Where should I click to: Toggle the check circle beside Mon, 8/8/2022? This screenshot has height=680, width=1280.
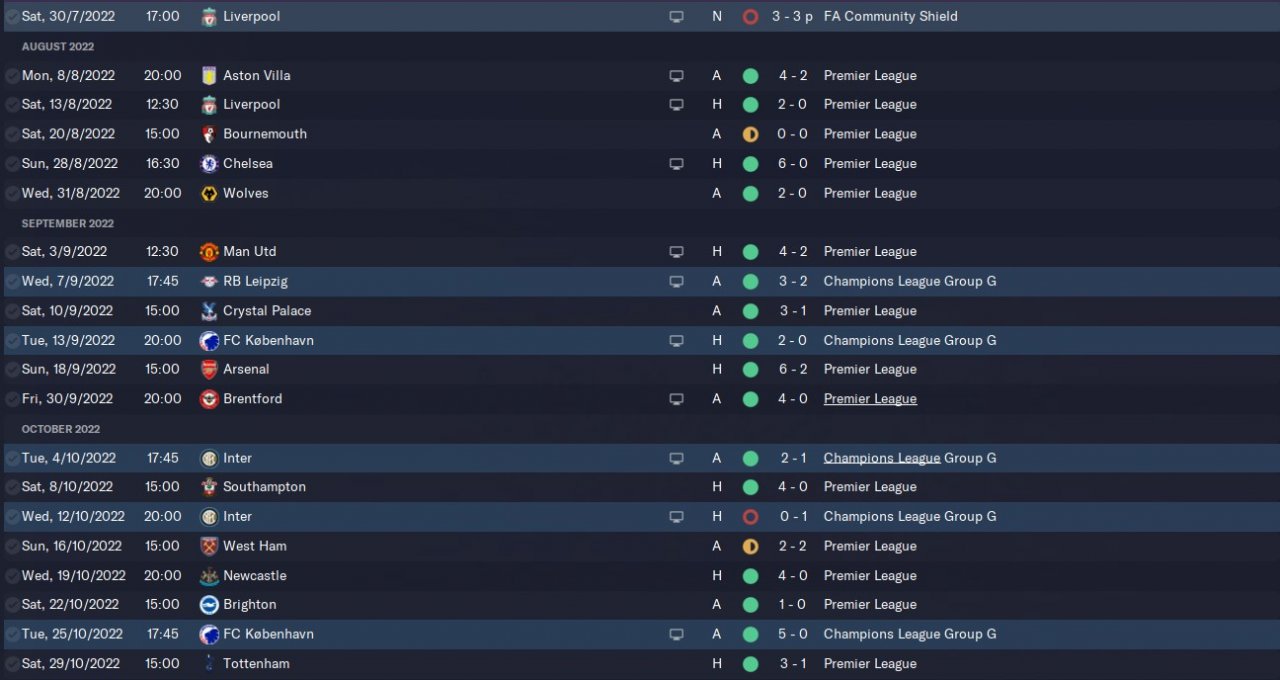pyautogui.click(x=11, y=75)
